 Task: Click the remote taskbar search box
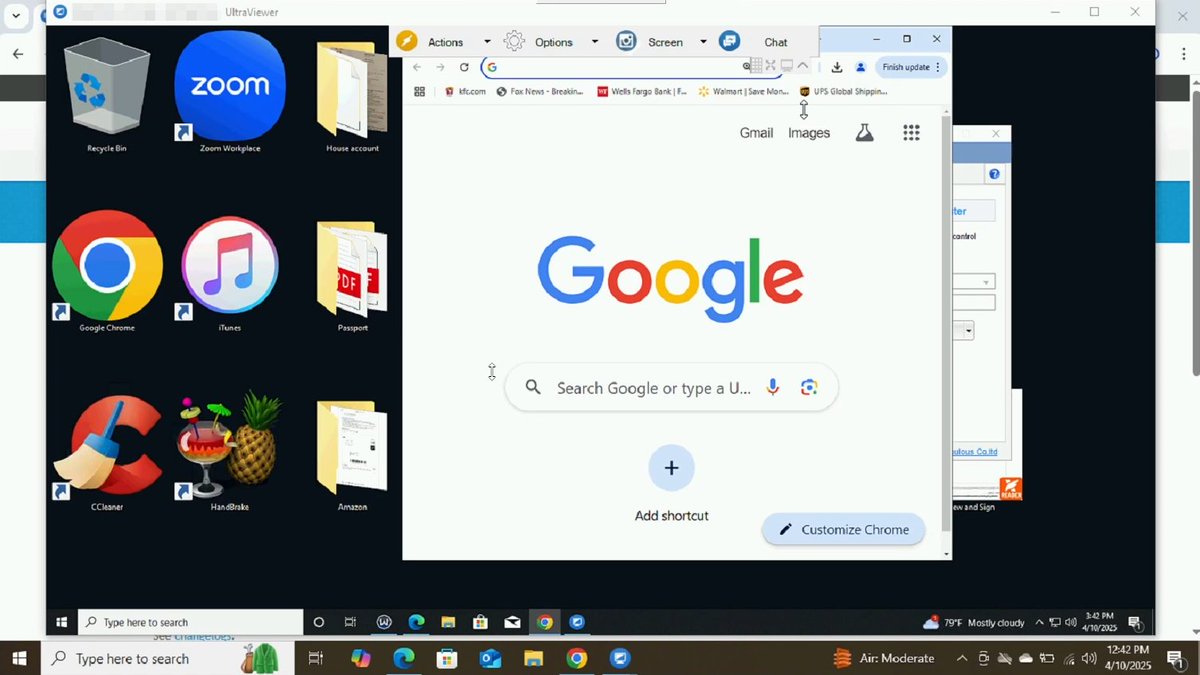coord(190,622)
